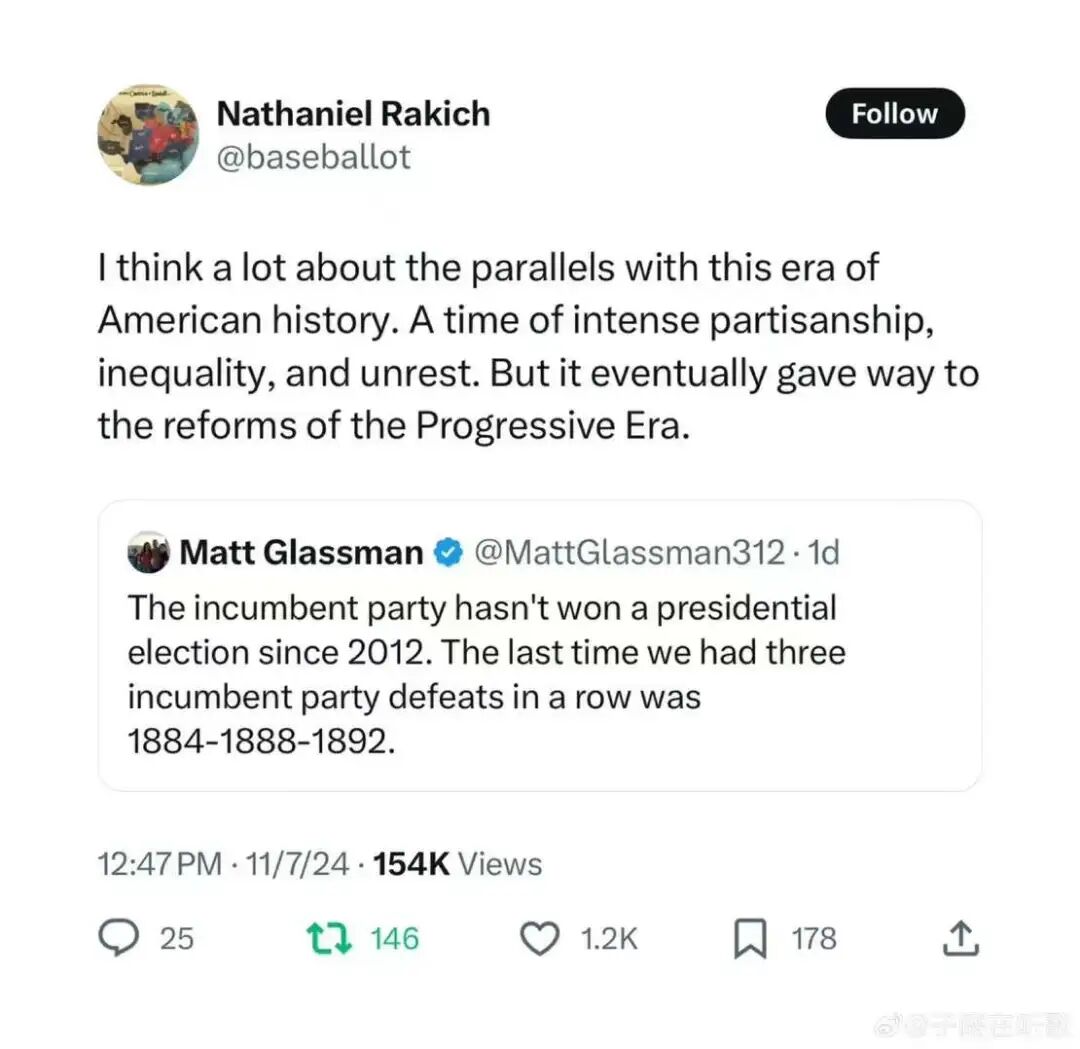
Task: Bookmark the tweet with the bookmark icon
Action: (x=748, y=939)
